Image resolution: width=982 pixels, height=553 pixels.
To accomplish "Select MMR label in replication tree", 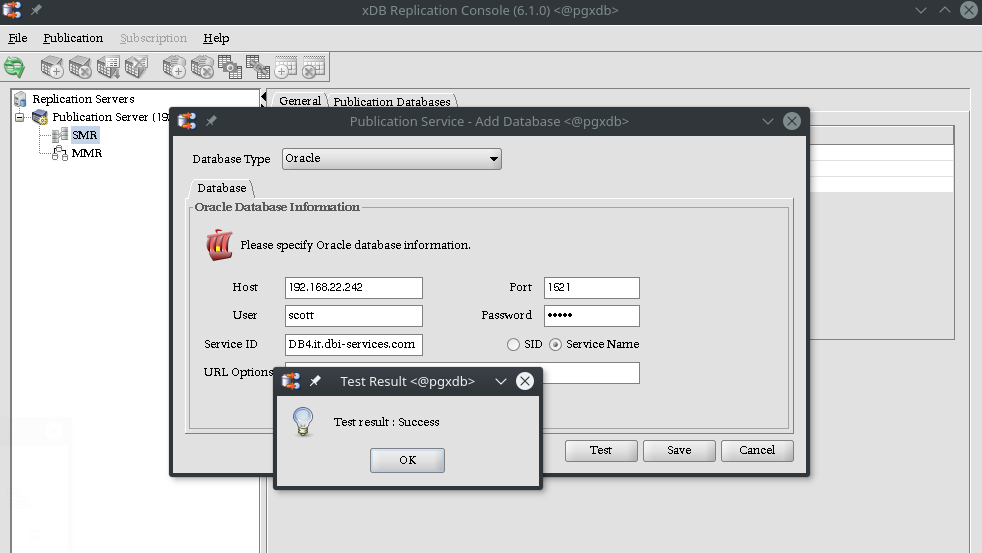I will (x=87, y=153).
